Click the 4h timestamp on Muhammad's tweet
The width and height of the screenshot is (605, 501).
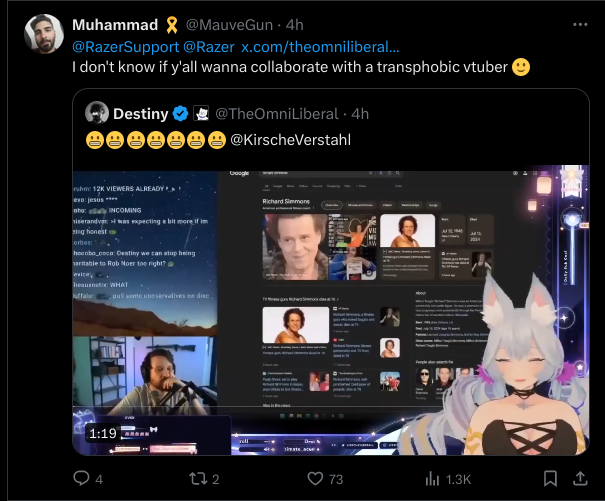pyautogui.click(x=294, y=25)
